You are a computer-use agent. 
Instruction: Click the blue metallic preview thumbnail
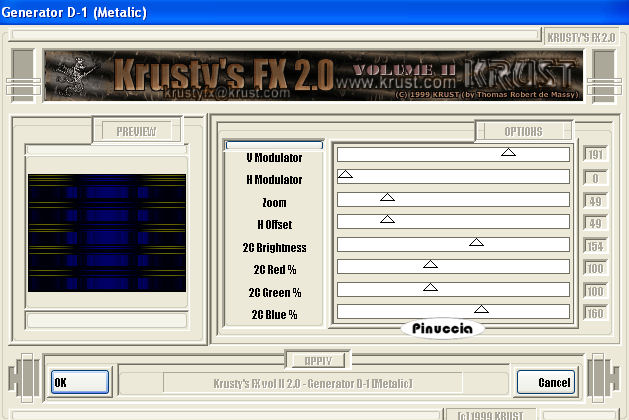(107, 233)
